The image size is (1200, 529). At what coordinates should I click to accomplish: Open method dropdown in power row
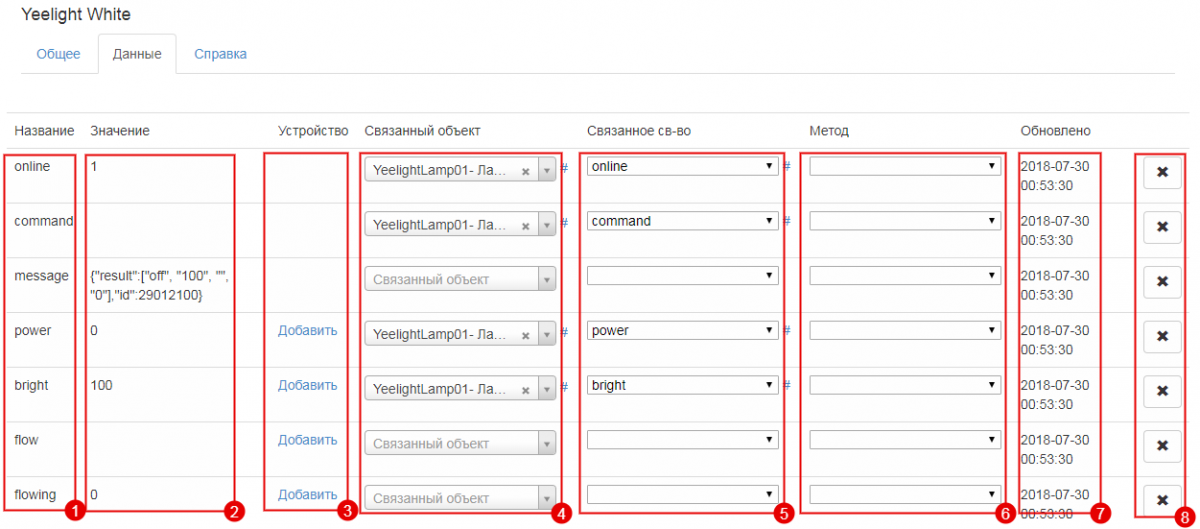(905, 330)
